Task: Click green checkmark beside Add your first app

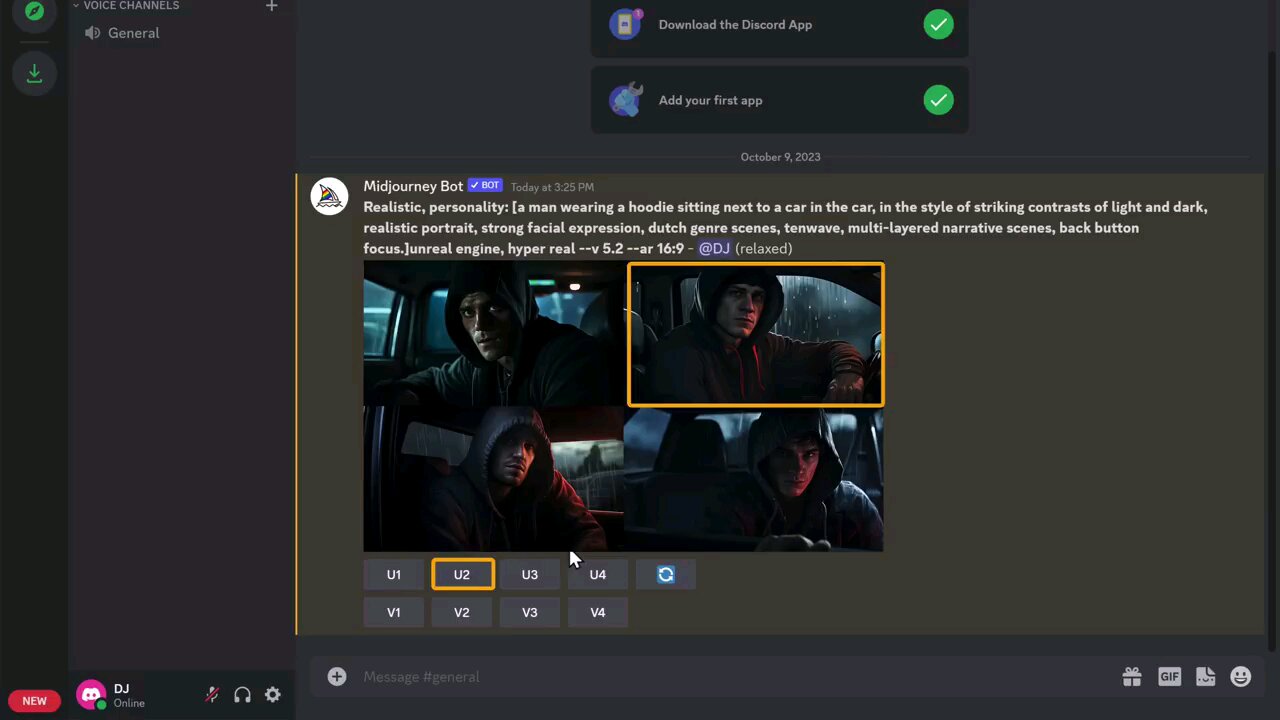Action: [x=938, y=100]
